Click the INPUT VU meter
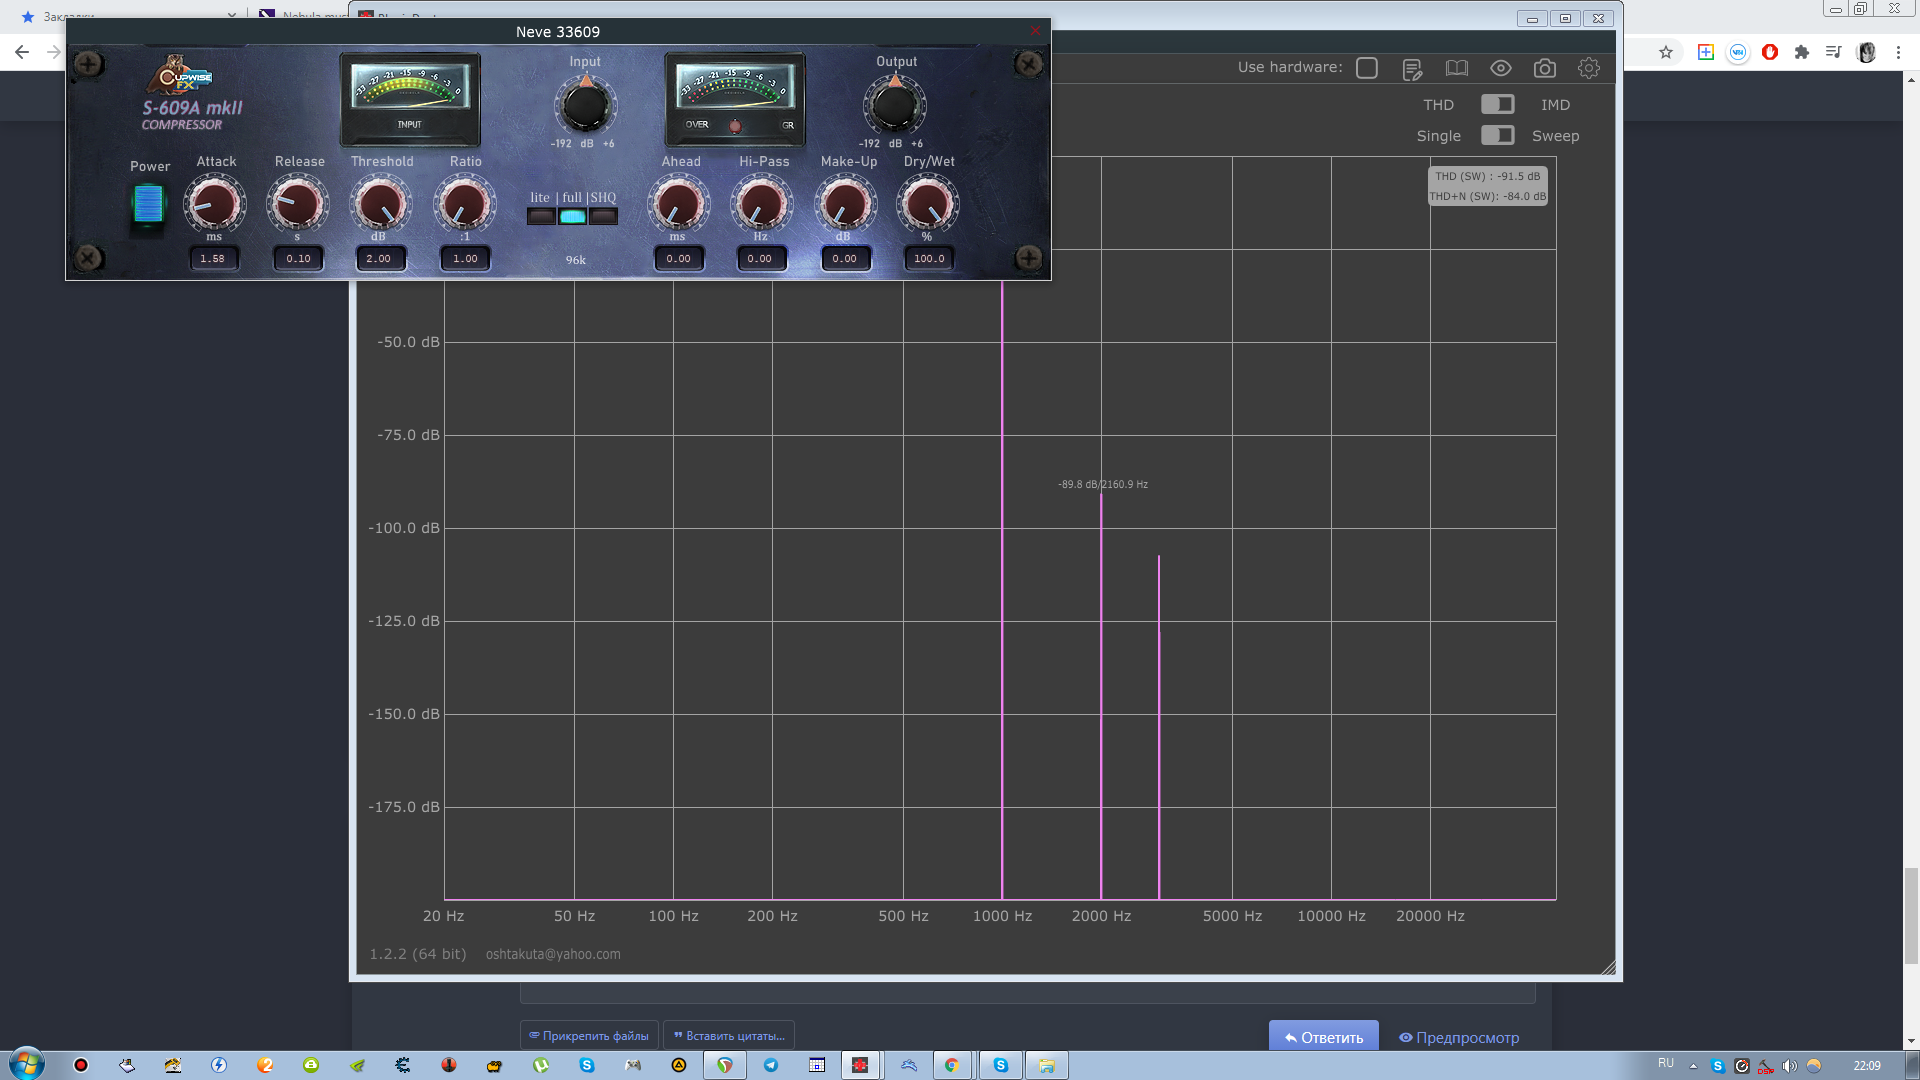Image resolution: width=1920 pixels, height=1080 pixels. point(410,99)
